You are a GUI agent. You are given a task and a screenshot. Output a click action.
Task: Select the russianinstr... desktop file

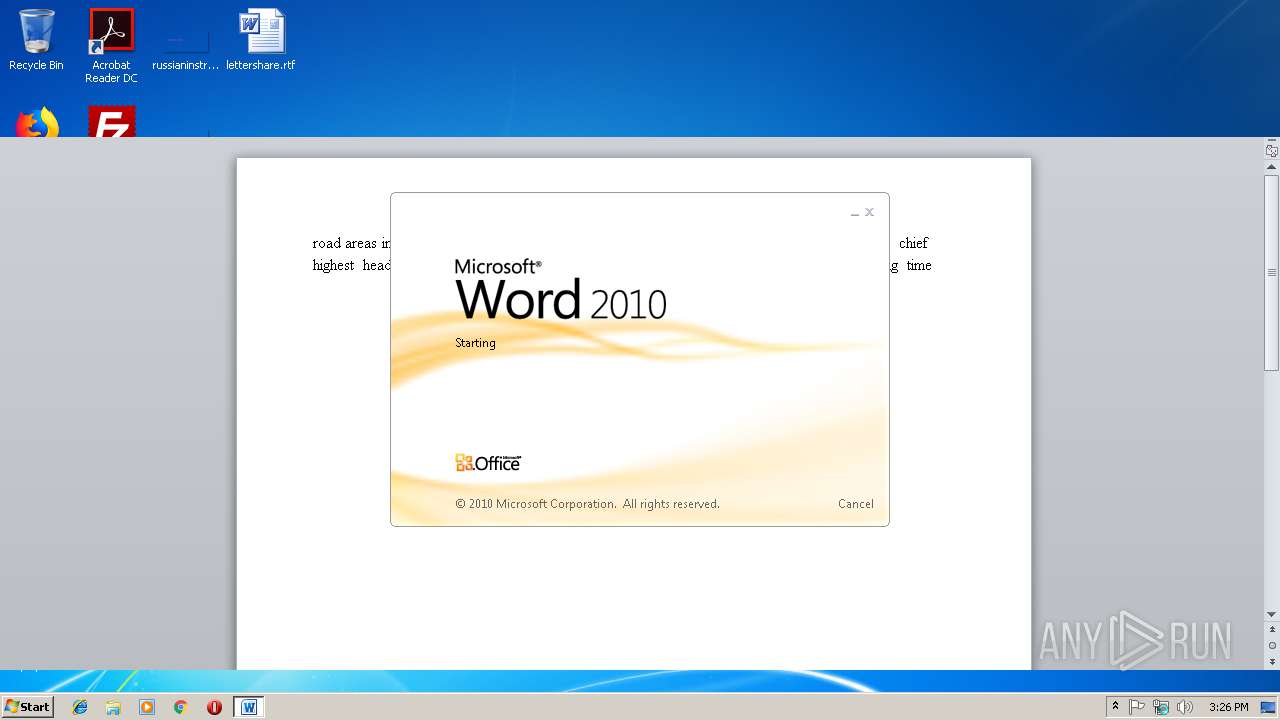186,46
